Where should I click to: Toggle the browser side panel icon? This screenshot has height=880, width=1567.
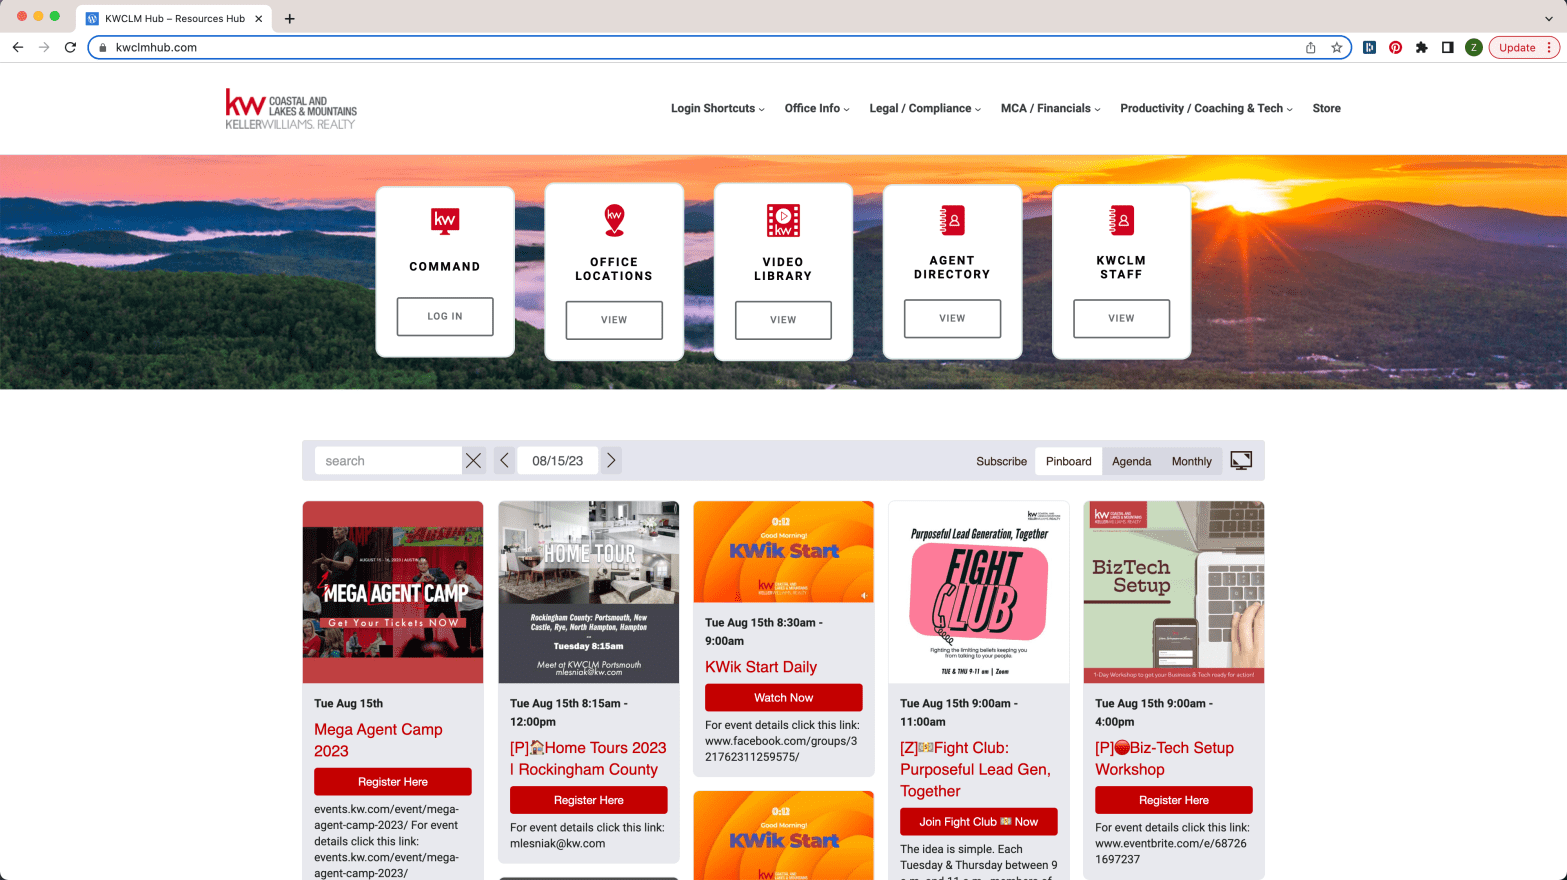(x=1447, y=47)
